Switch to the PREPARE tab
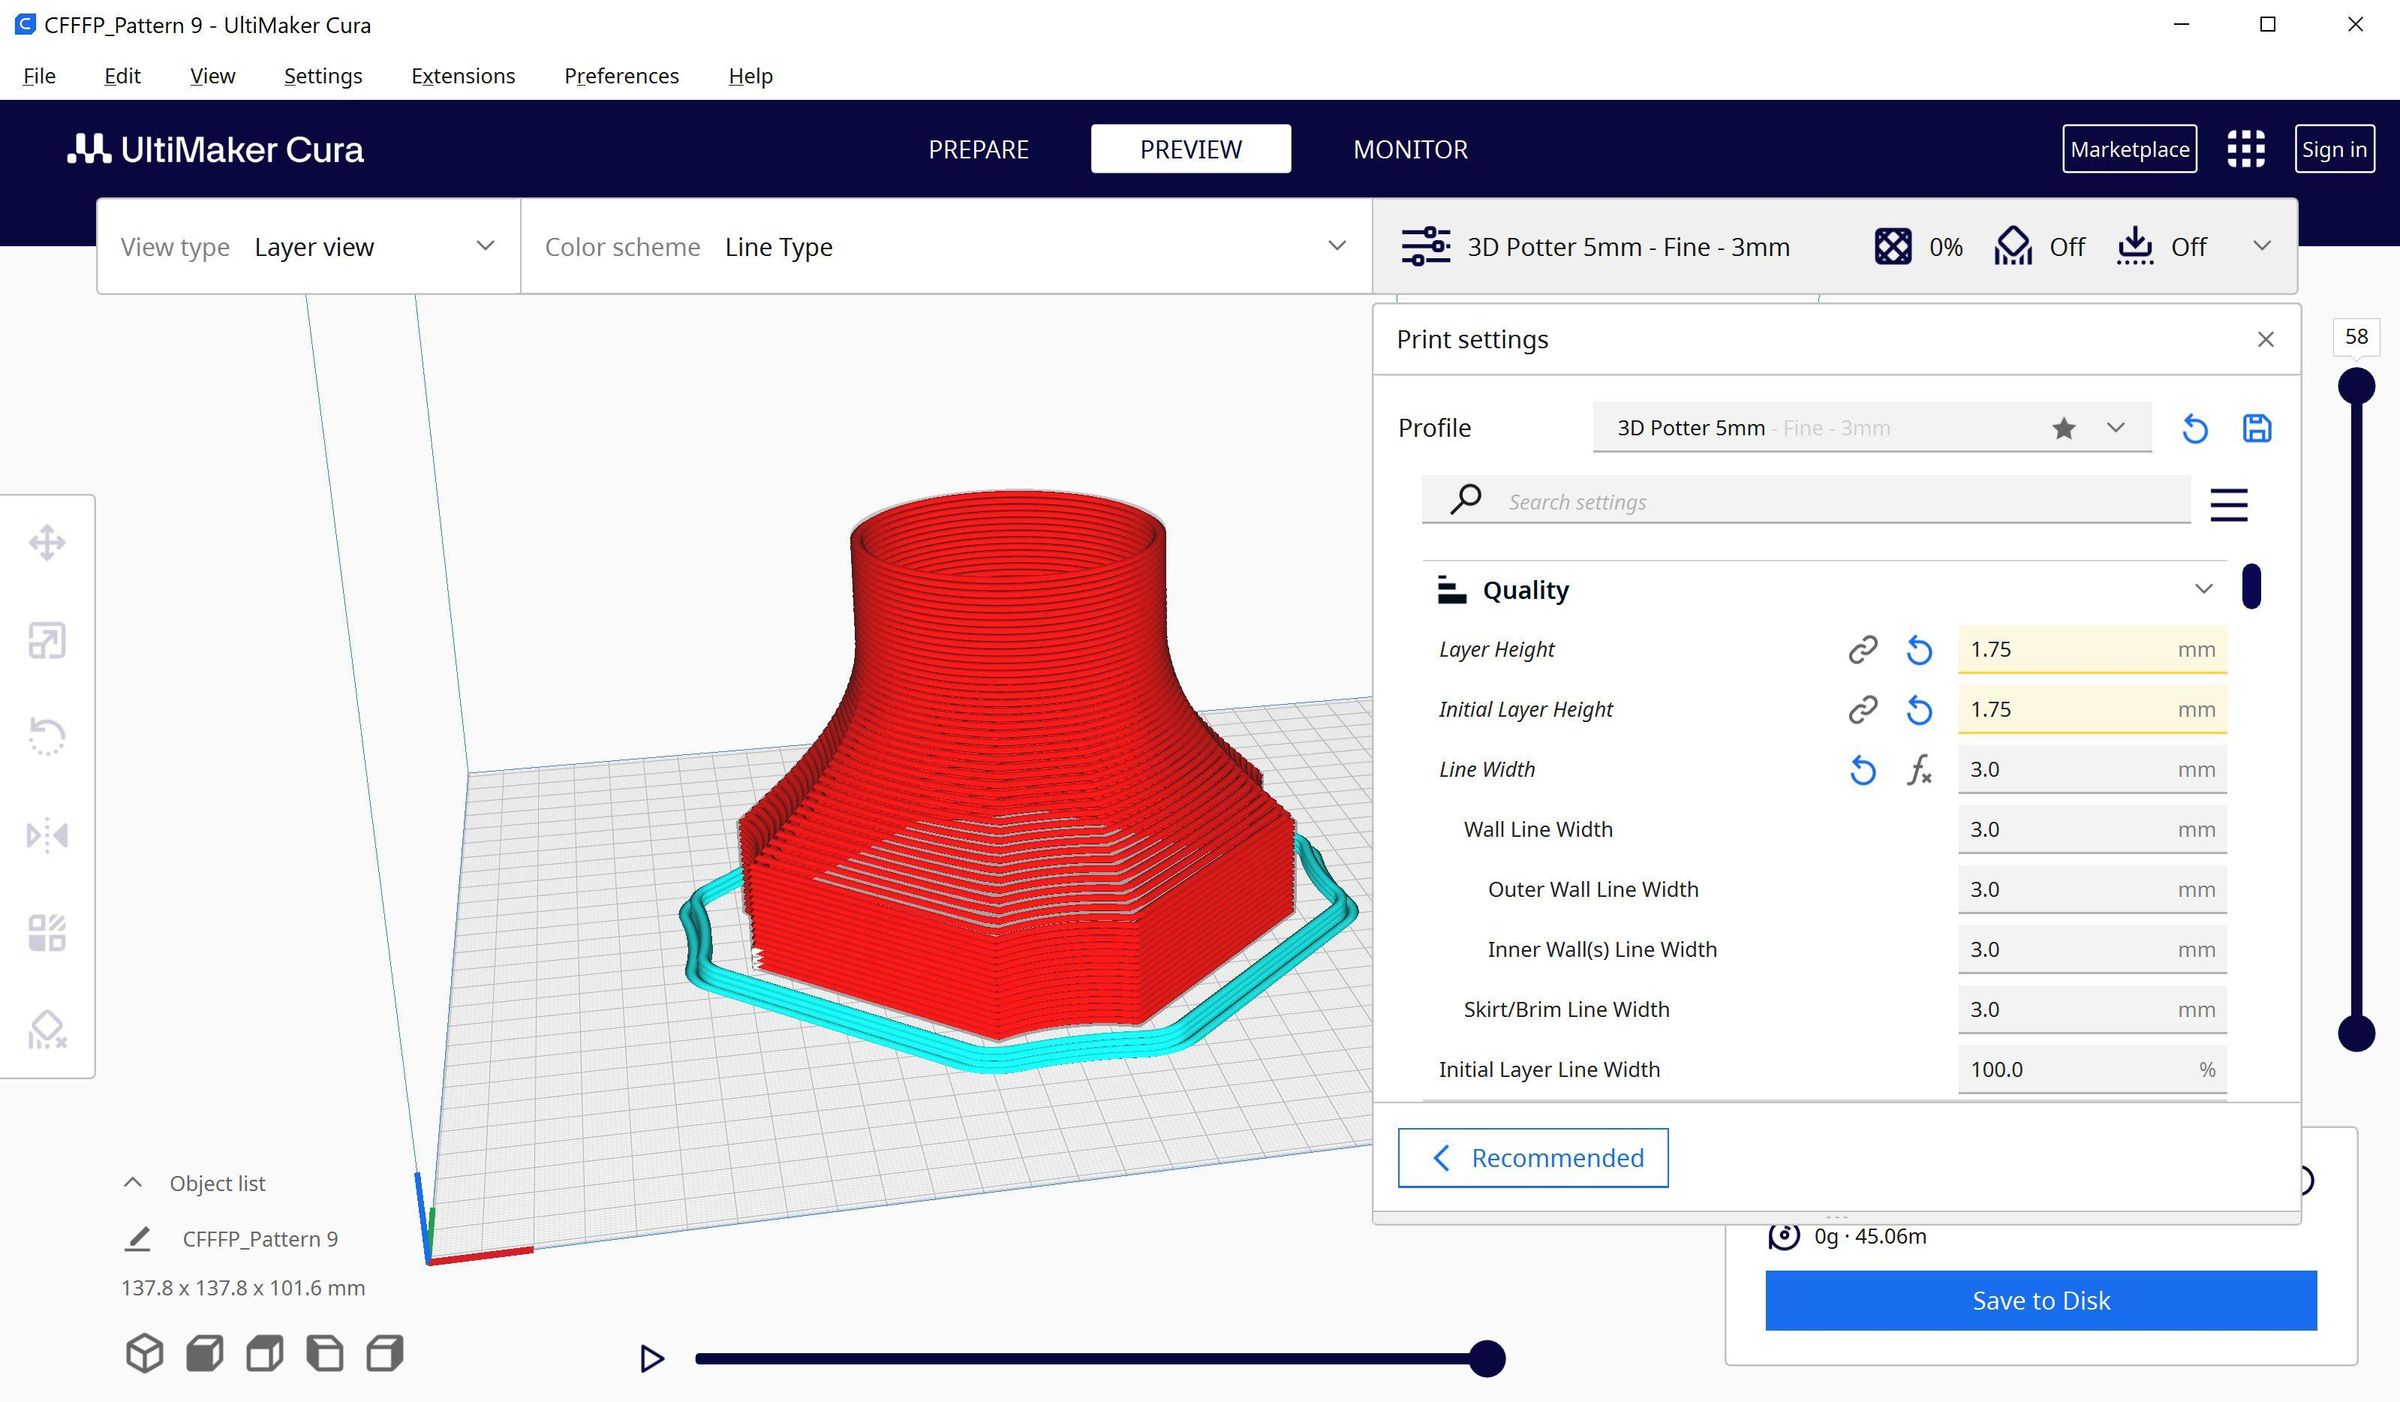The width and height of the screenshot is (2400, 1402). click(x=979, y=149)
